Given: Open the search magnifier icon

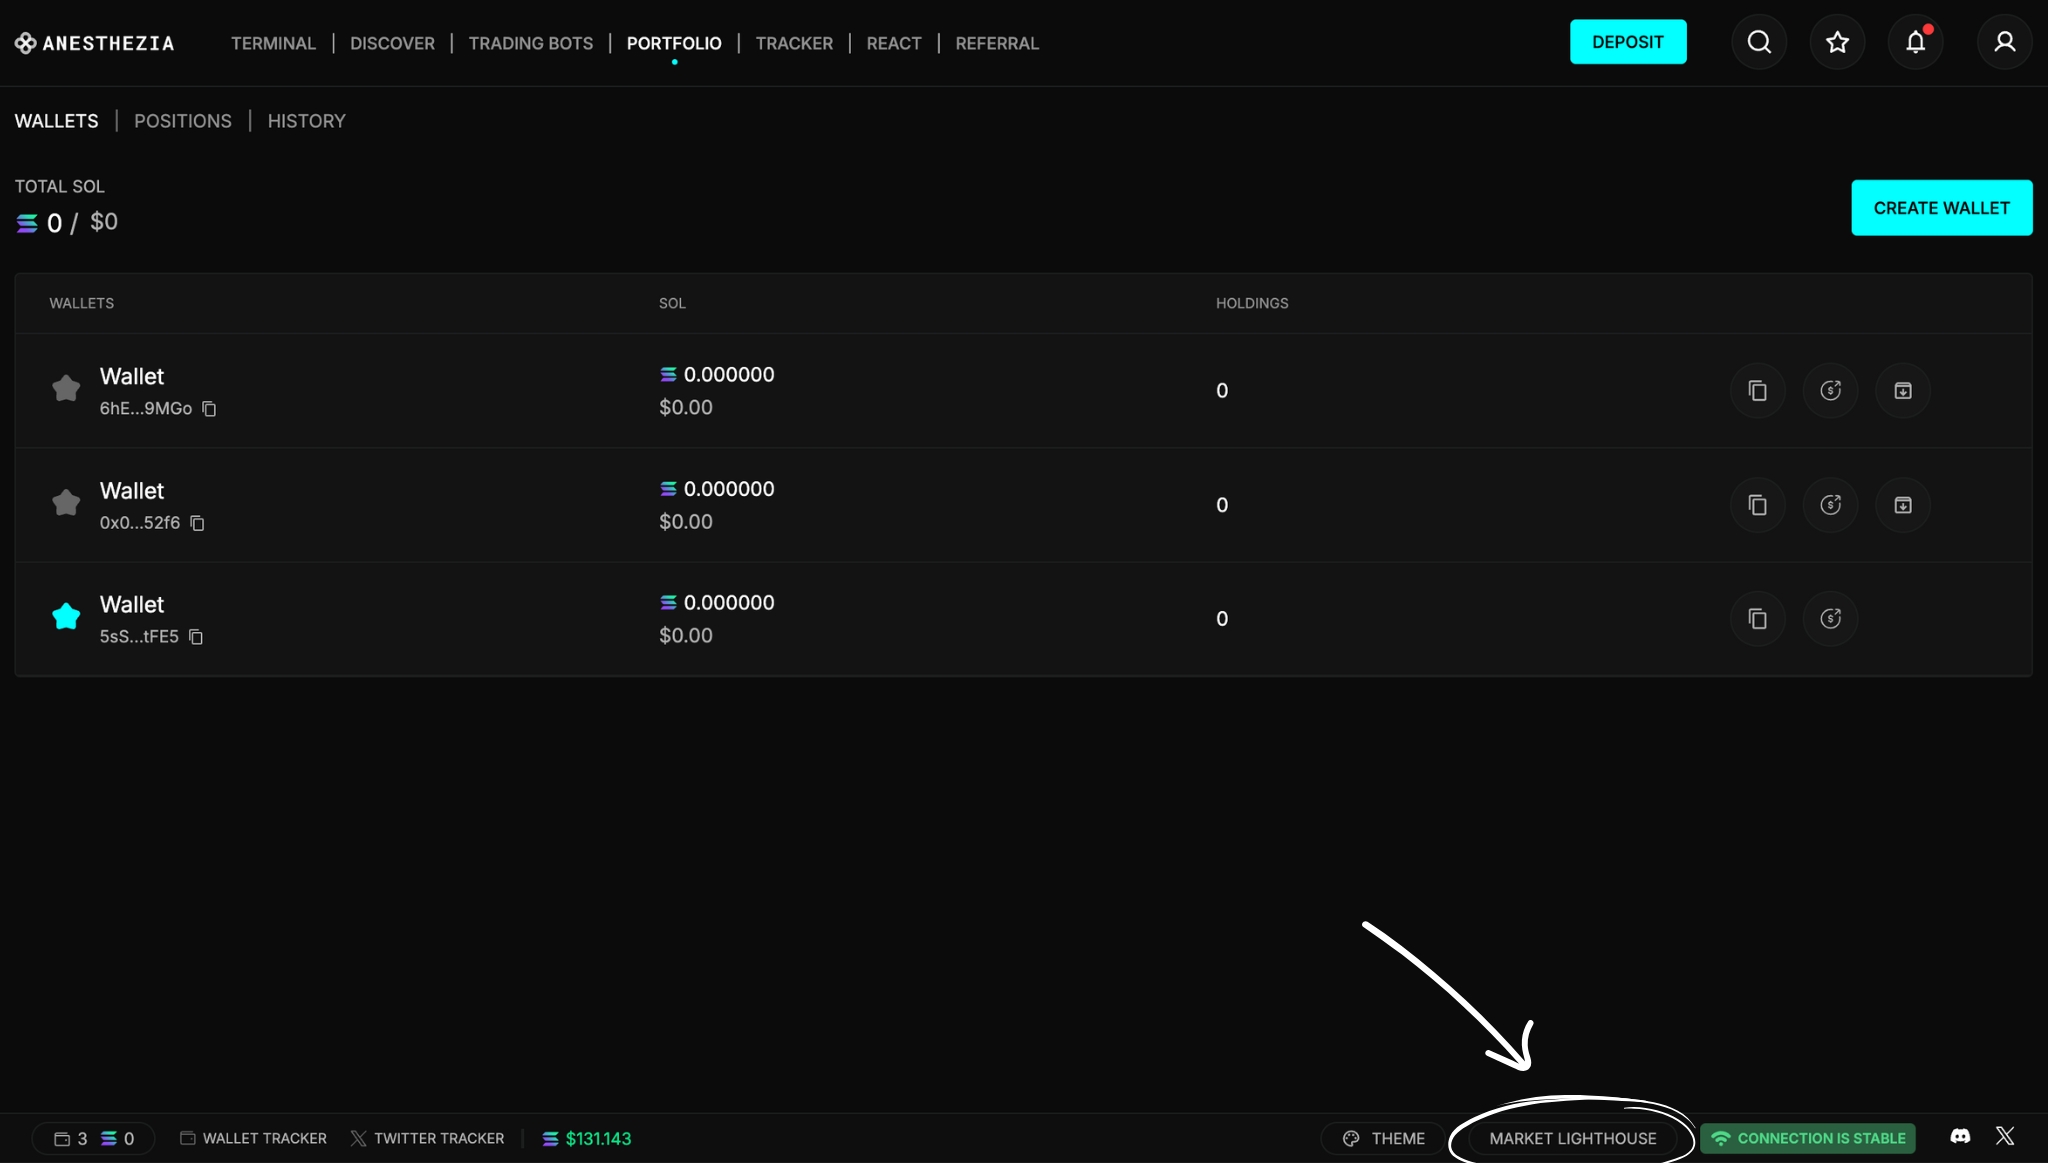Looking at the screenshot, I should (1759, 42).
